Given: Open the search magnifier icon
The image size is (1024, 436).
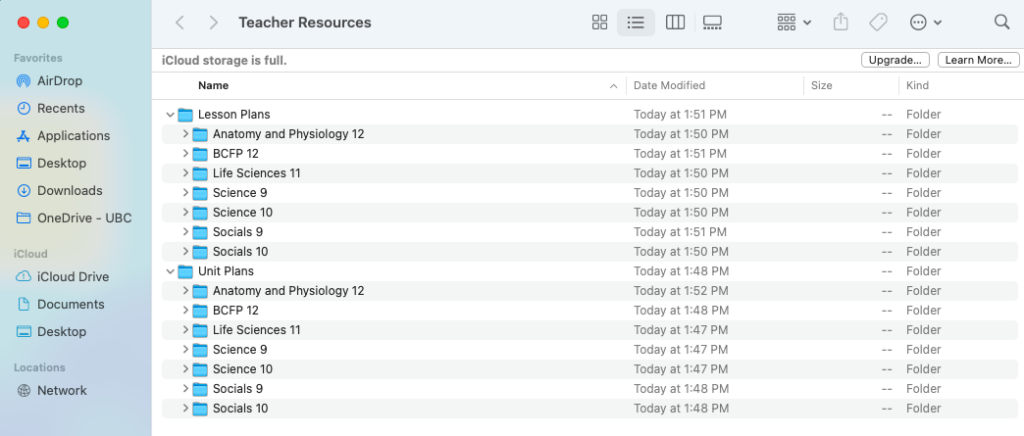Looking at the screenshot, I should (x=1002, y=22).
